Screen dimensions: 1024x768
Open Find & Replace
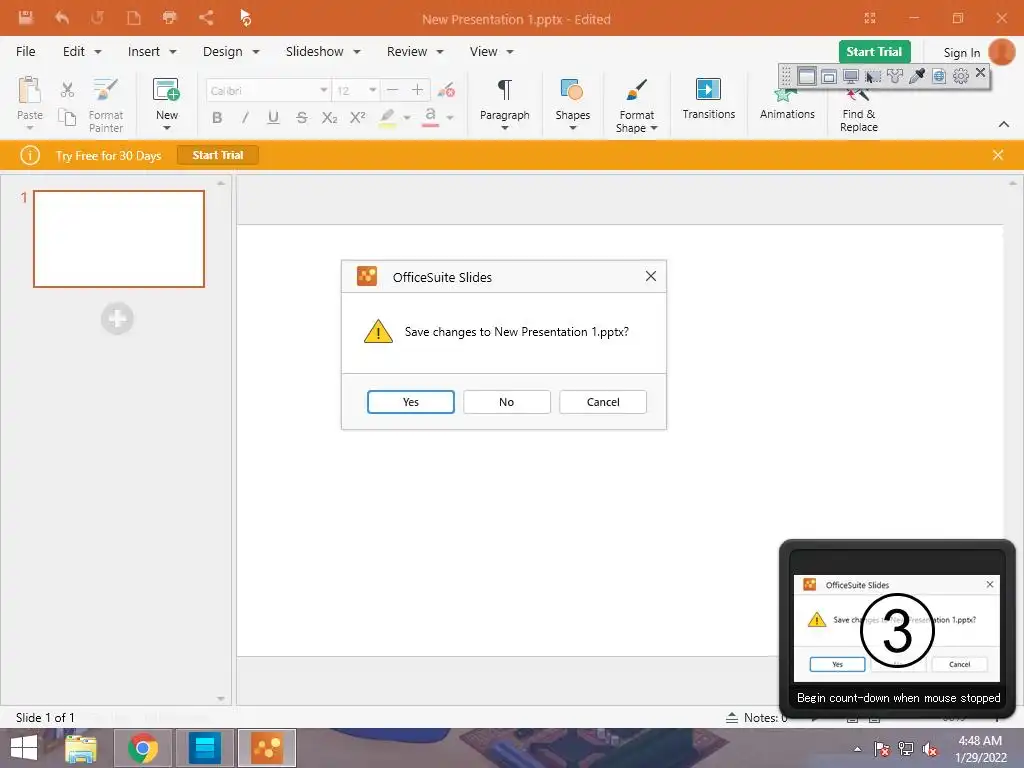point(859,111)
